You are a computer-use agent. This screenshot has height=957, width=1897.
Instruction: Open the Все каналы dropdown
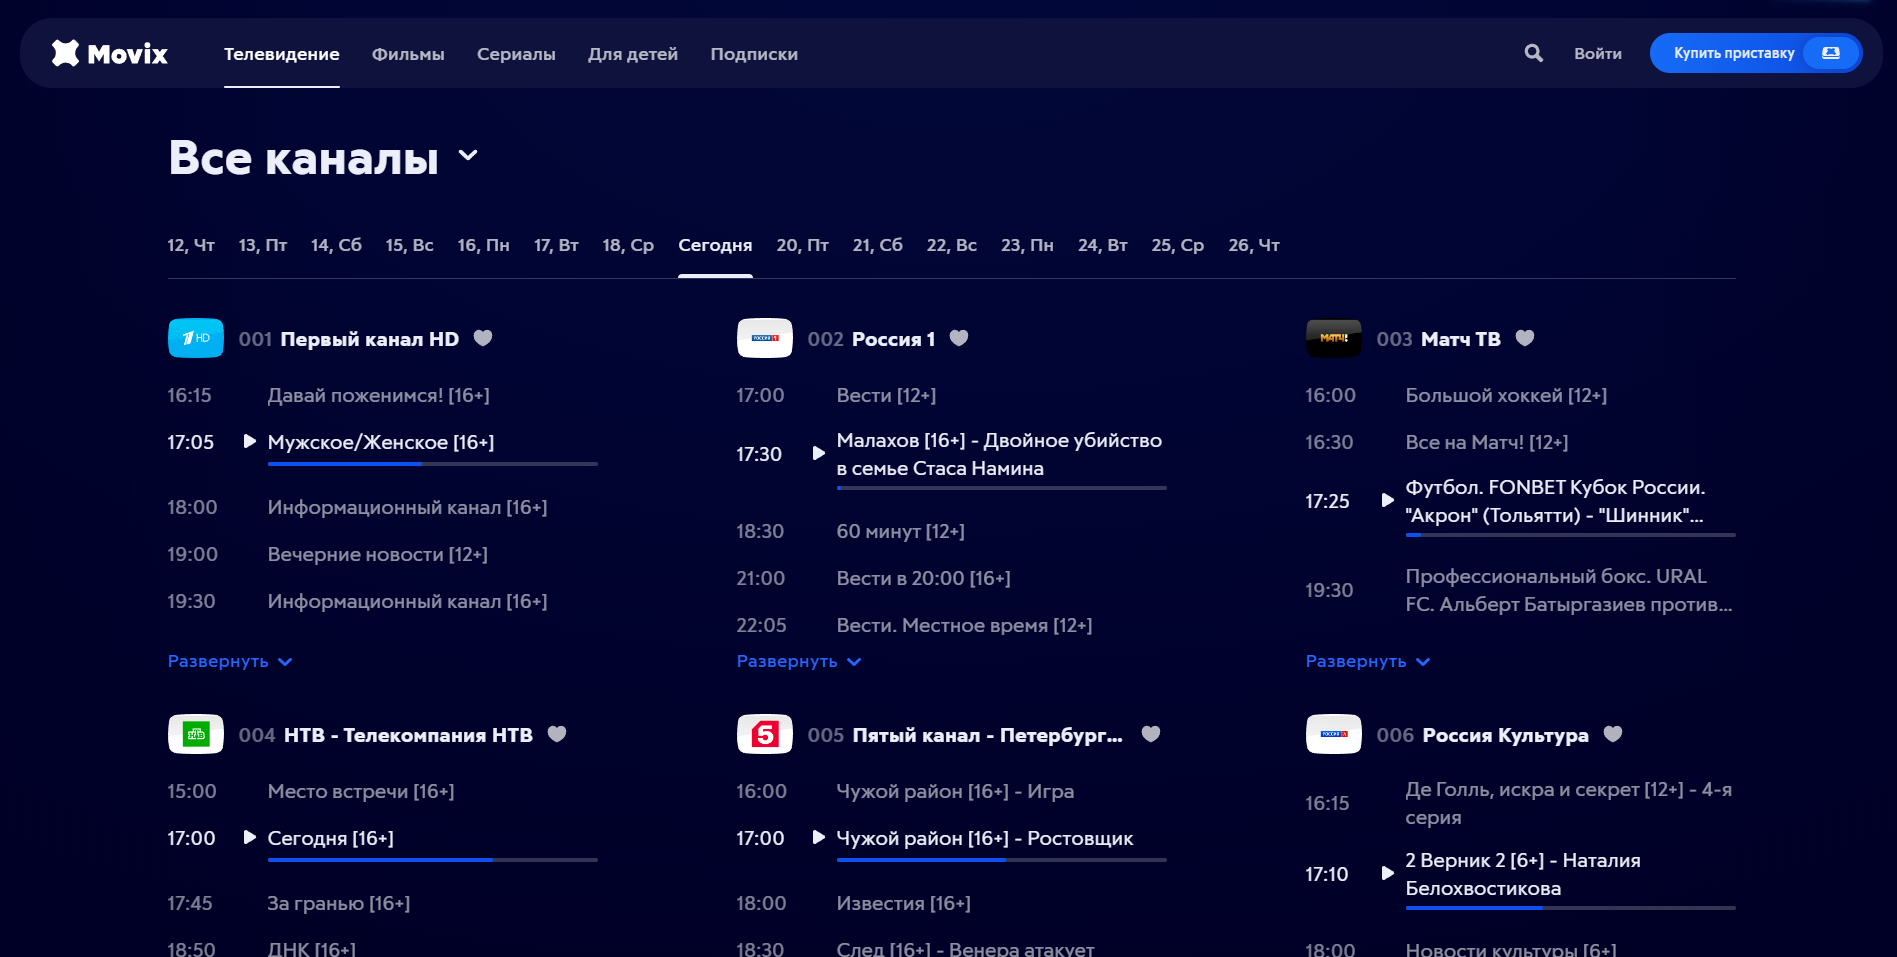(323, 157)
